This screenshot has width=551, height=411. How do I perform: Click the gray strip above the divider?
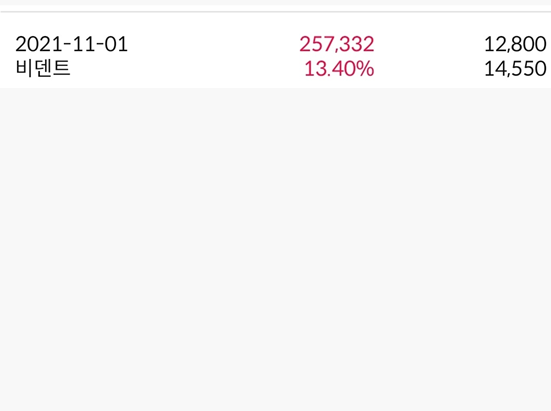coord(276,2)
